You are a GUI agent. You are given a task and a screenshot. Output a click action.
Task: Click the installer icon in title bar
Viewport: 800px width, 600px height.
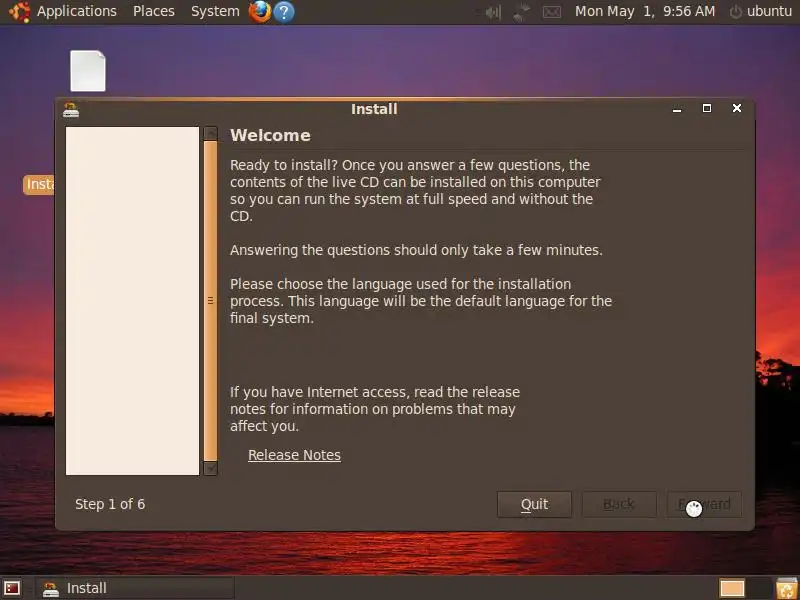pyautogui.click(x=71, y=109)
